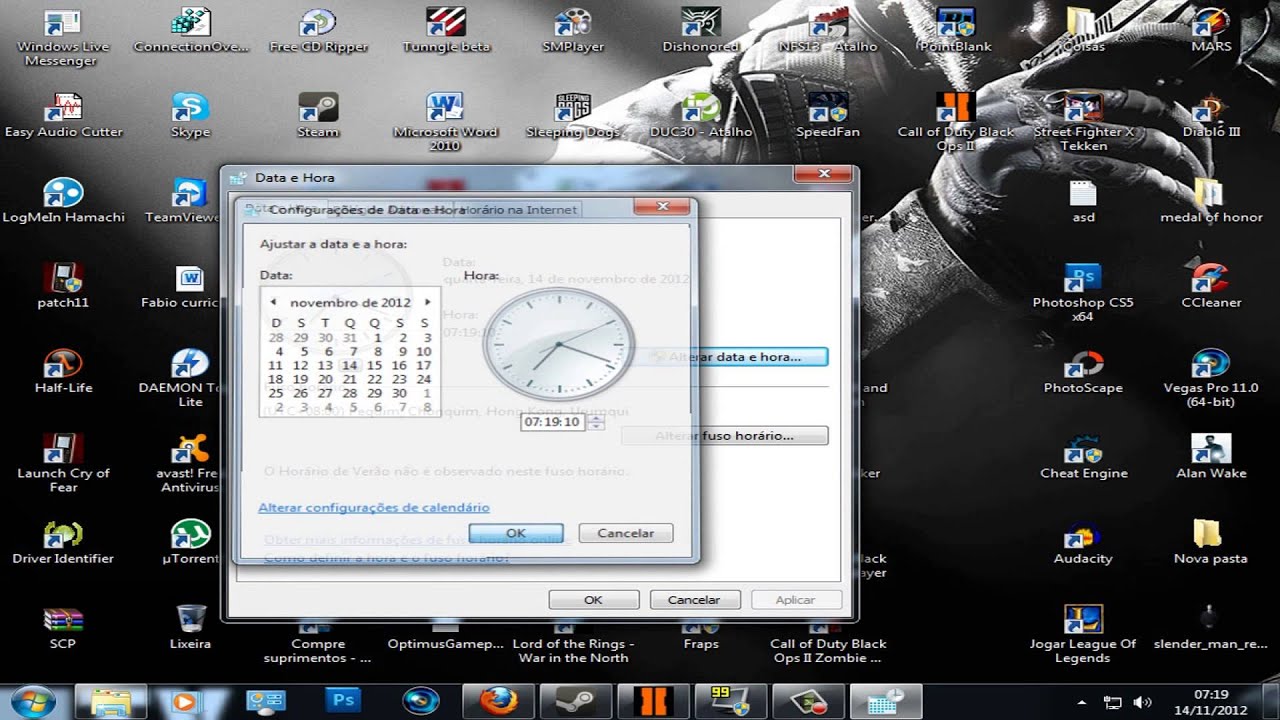Launch Steam desktop shortcut

tap(318, 116)
